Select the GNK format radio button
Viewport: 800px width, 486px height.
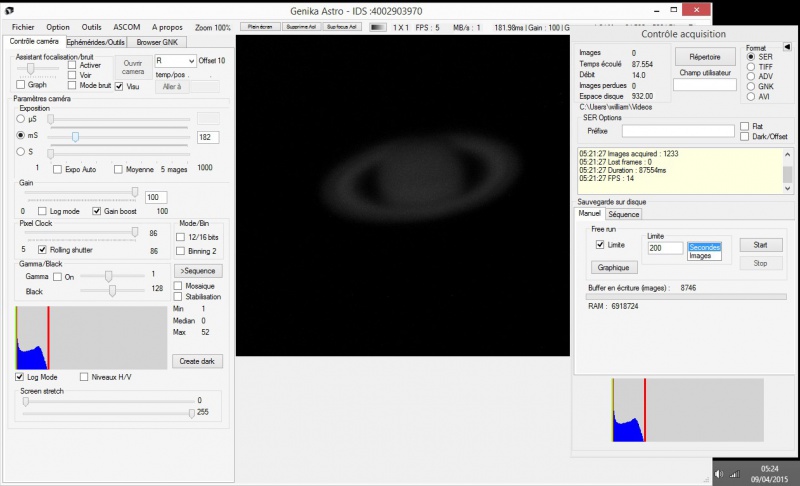pos(751,86)
